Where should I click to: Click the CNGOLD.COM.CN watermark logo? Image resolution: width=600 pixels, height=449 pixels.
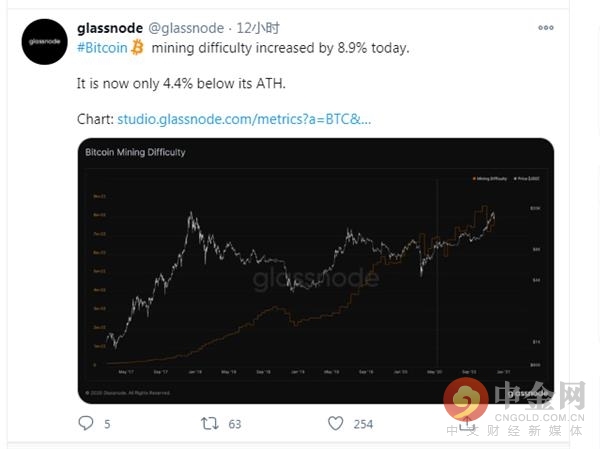(x=515, y=408)
